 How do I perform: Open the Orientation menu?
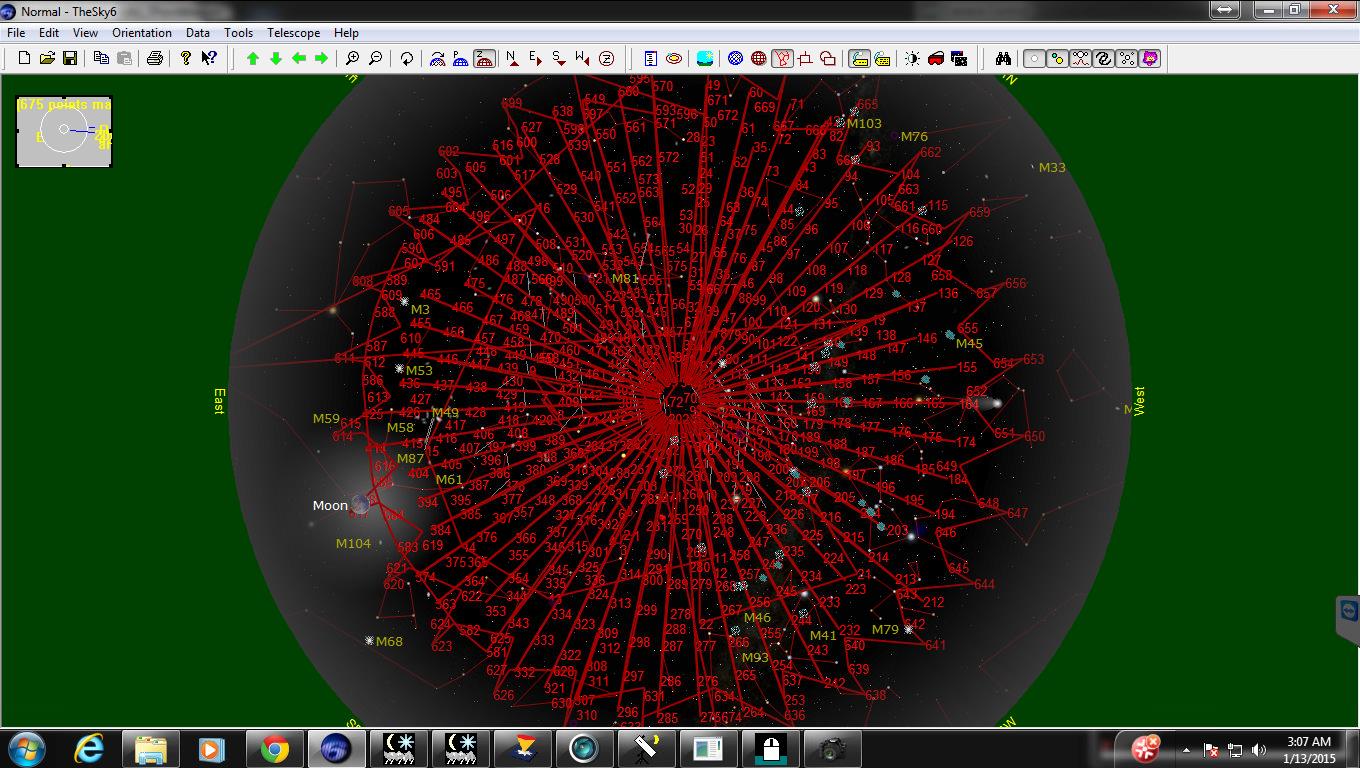[142, 32]
